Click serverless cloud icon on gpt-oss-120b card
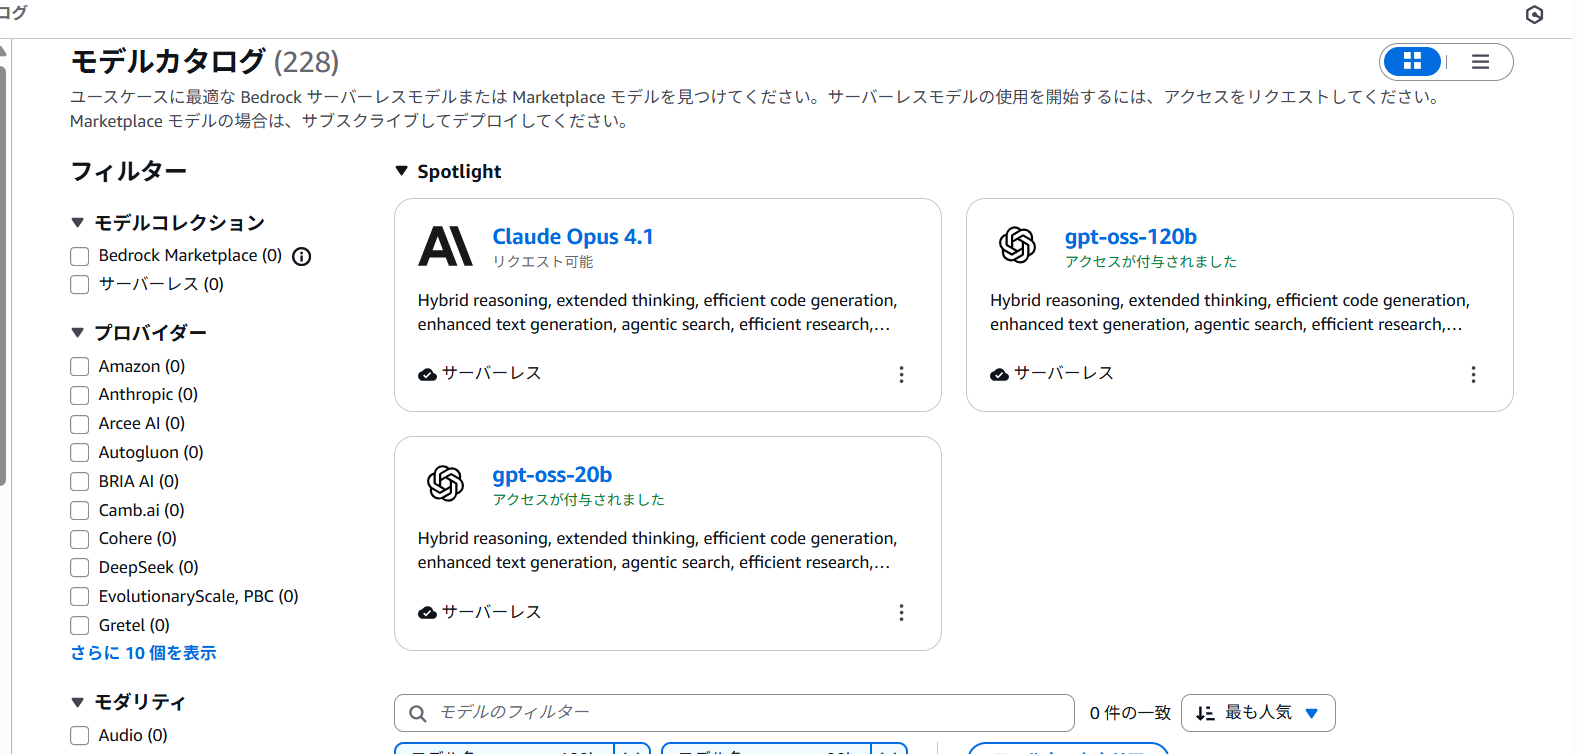This screenshot has height=754, width=1577. (999, 374)
